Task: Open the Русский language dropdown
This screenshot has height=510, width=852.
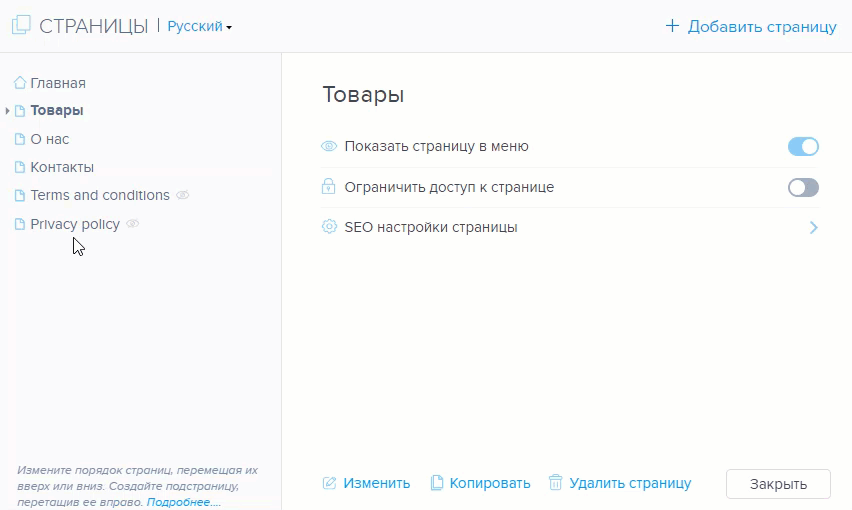Action: [x=199, y=26]
